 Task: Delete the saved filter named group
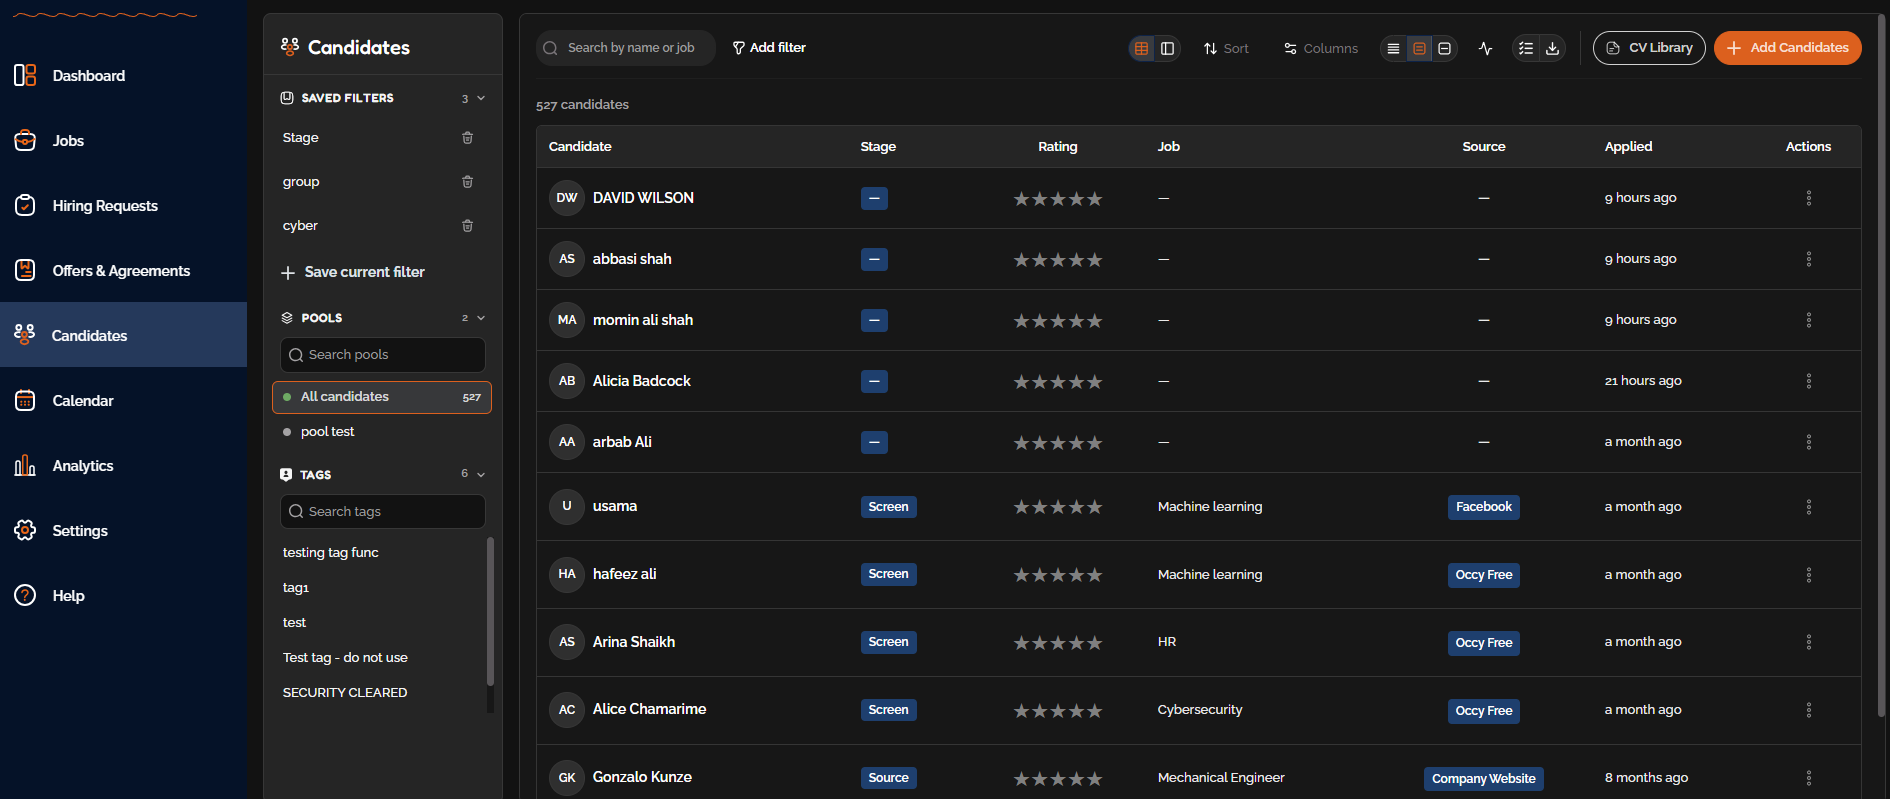pyautogui.click(x=467, y=182)
